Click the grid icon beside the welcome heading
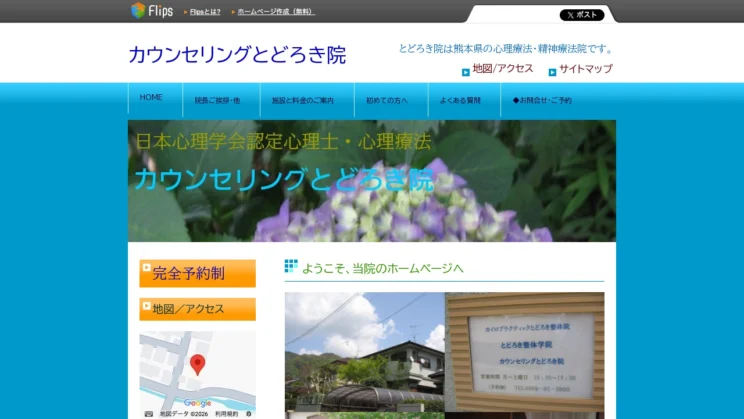The width and height of the screenshot is (744, 419). [291, 266]
